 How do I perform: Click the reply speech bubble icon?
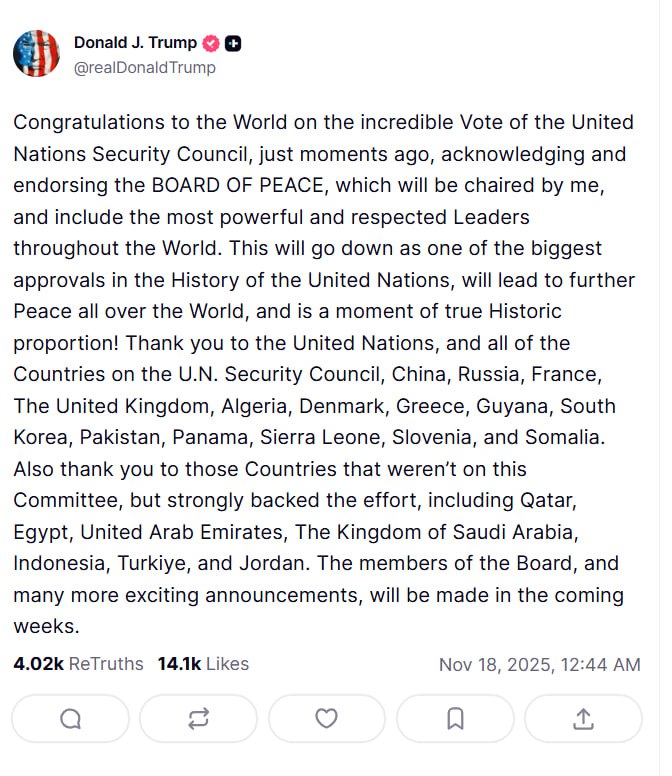tap(70, 718)
